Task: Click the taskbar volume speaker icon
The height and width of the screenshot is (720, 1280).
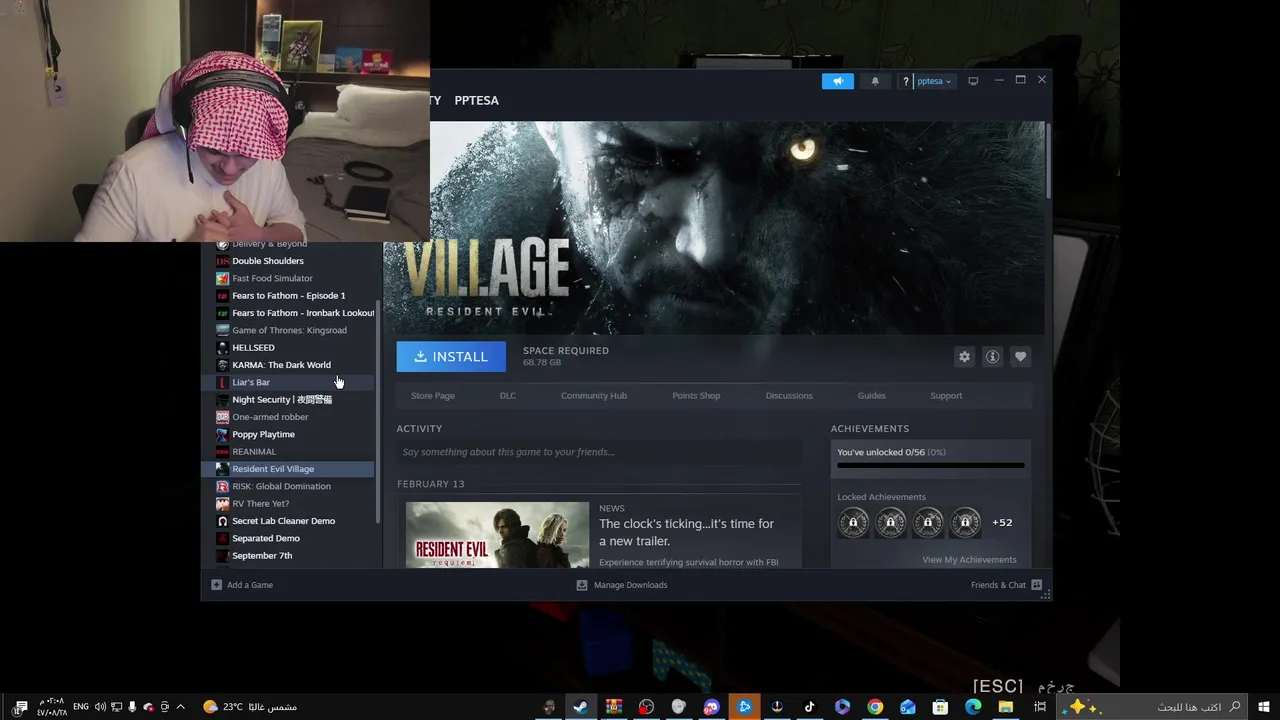Action: click(100, 707)
